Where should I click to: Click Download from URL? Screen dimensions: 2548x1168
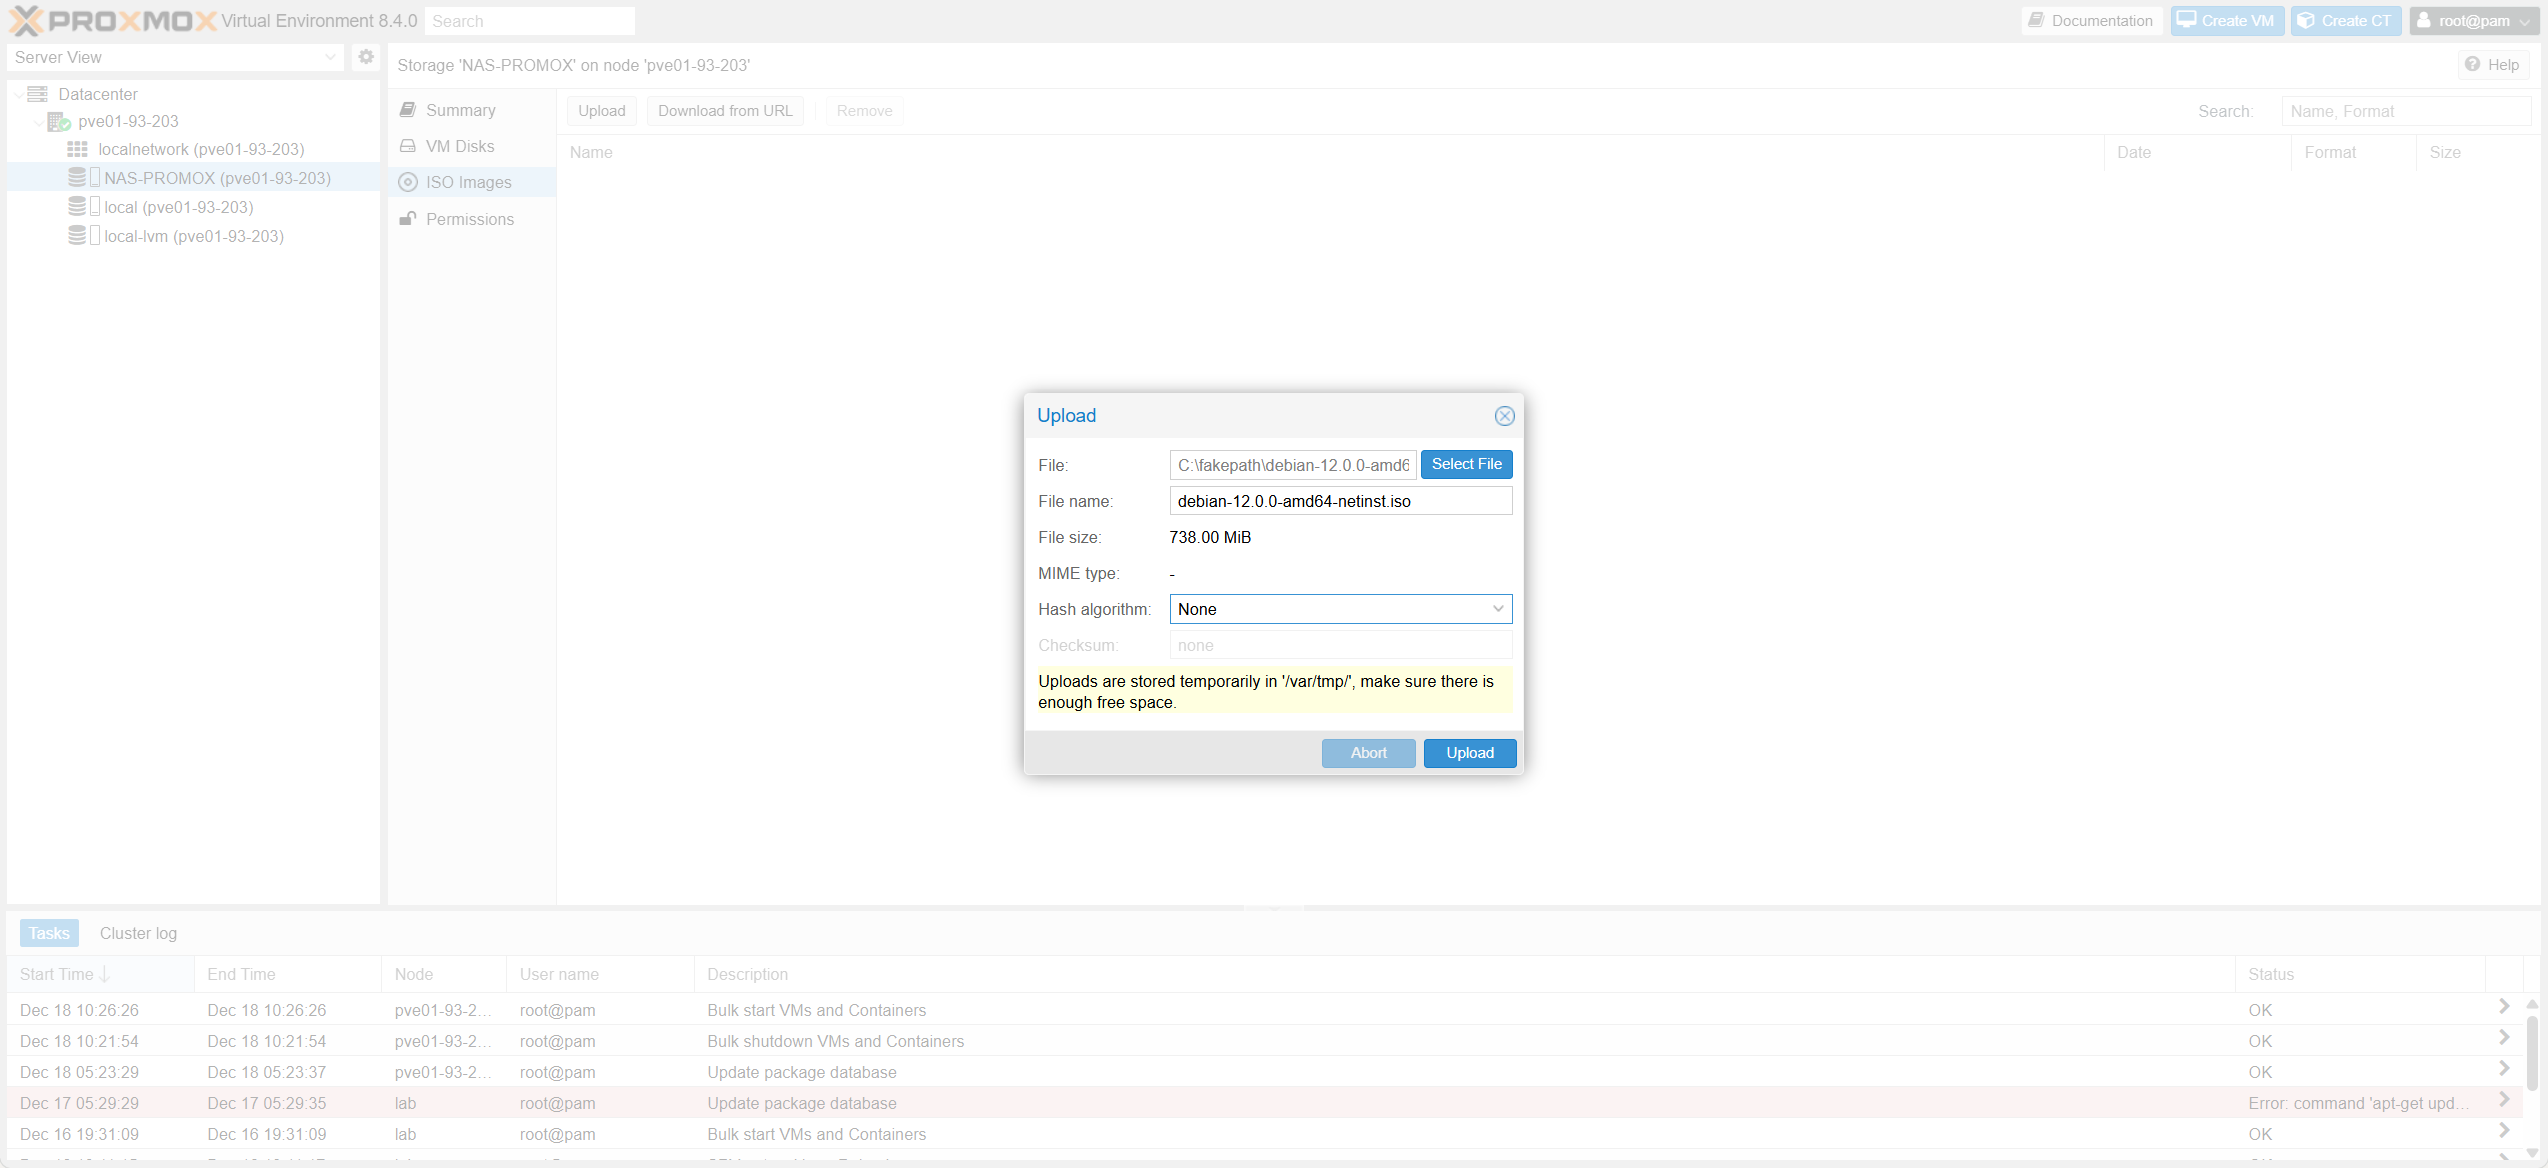[x=725, y=110]
